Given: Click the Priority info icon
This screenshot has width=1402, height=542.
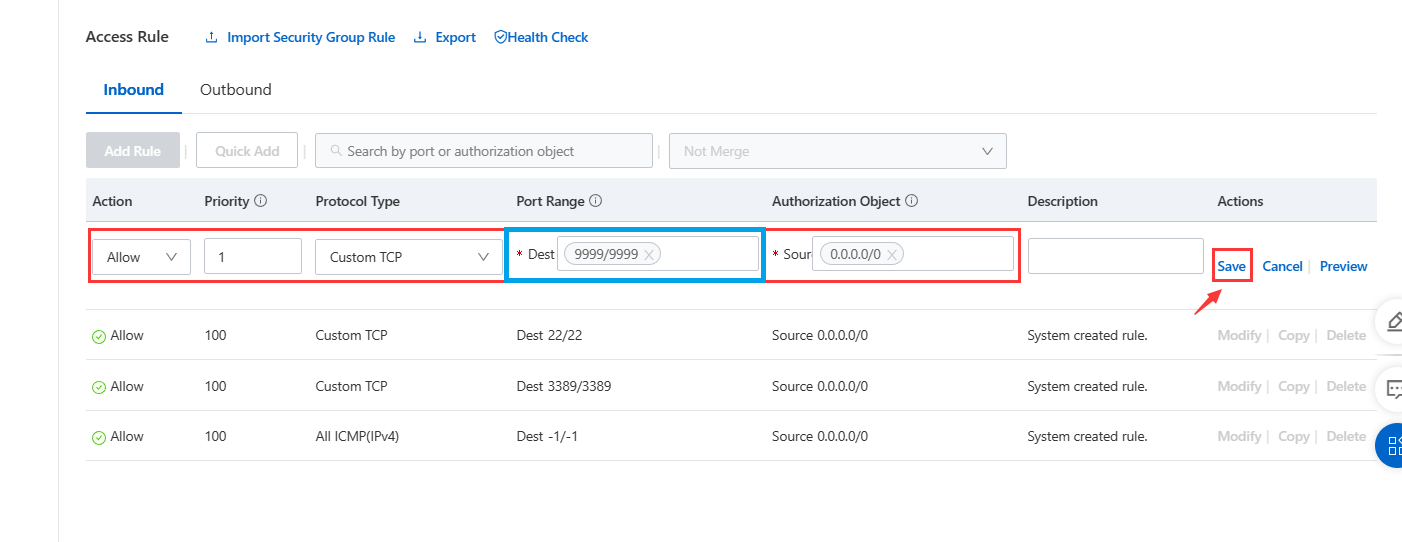Looking at the screenshot, I should pos(261,201).
